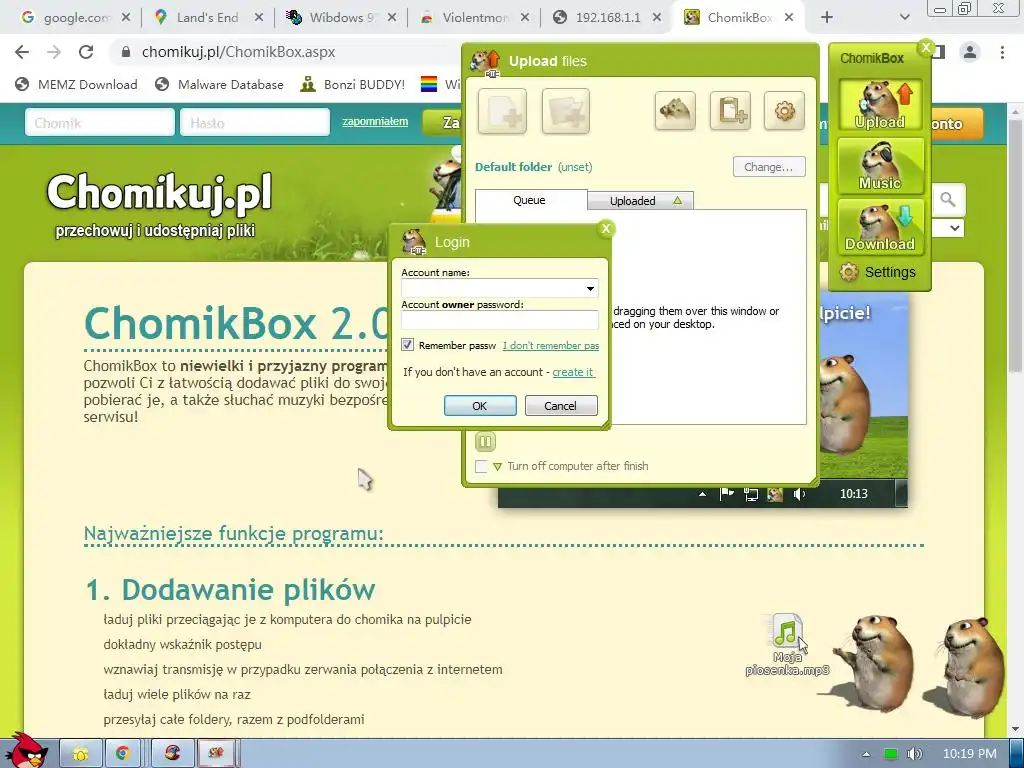The height and width of the screenshot is (768, 1024).
Task: Click the I don't remember password link
Action: (551, 345)
